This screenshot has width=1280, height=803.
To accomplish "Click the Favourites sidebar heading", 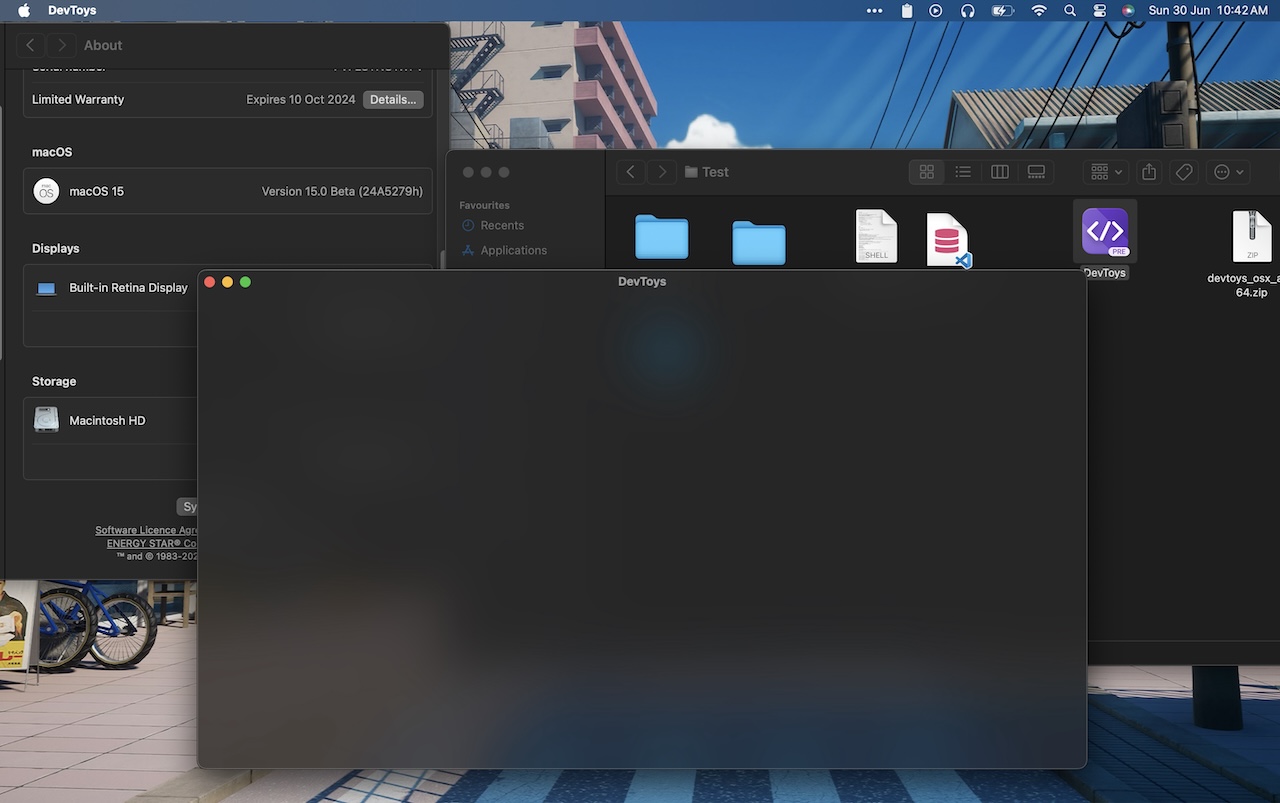I will coord(484,205).
